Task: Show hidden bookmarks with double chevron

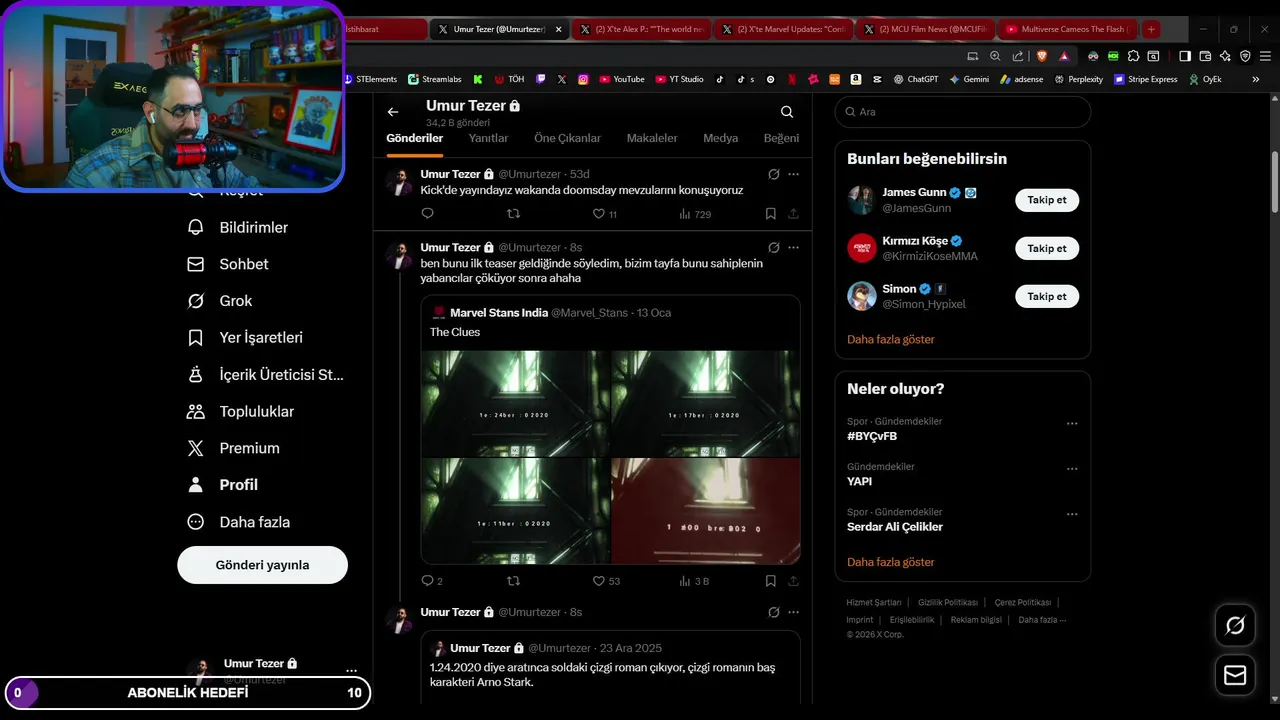Action: click(x=1256, y=79)
